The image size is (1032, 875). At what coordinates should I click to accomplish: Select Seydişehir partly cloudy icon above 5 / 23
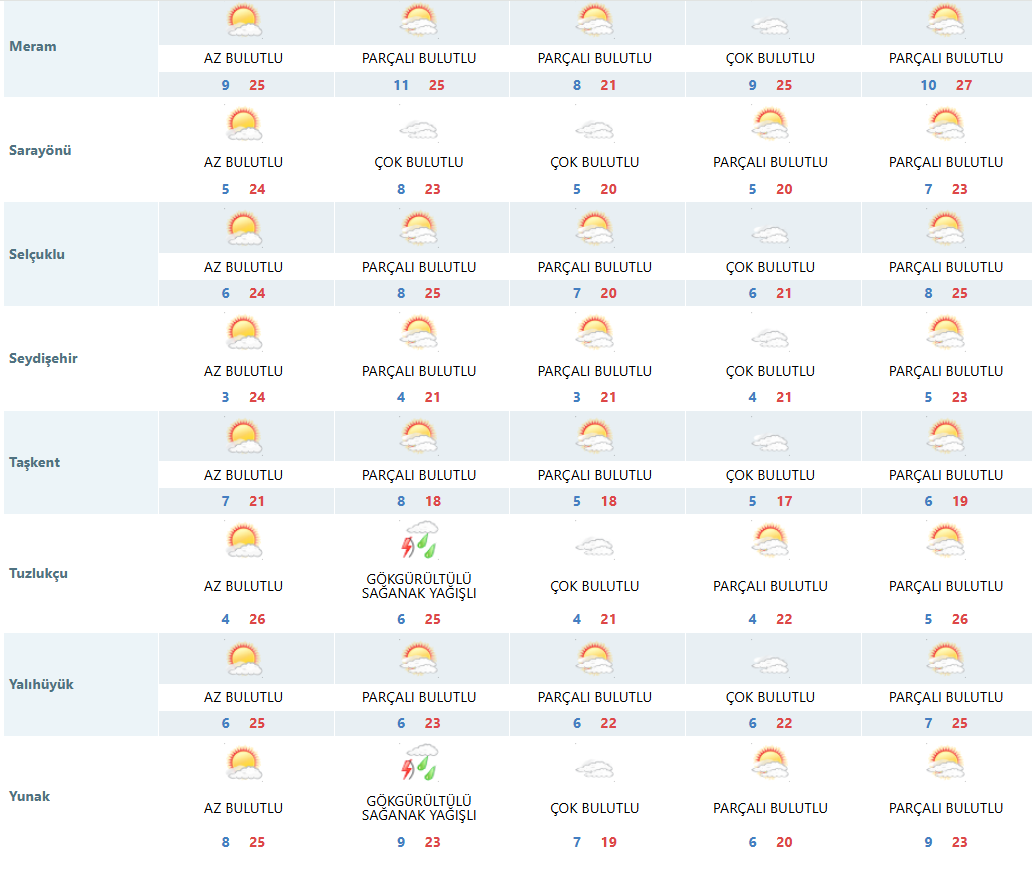tap(946, 333)
